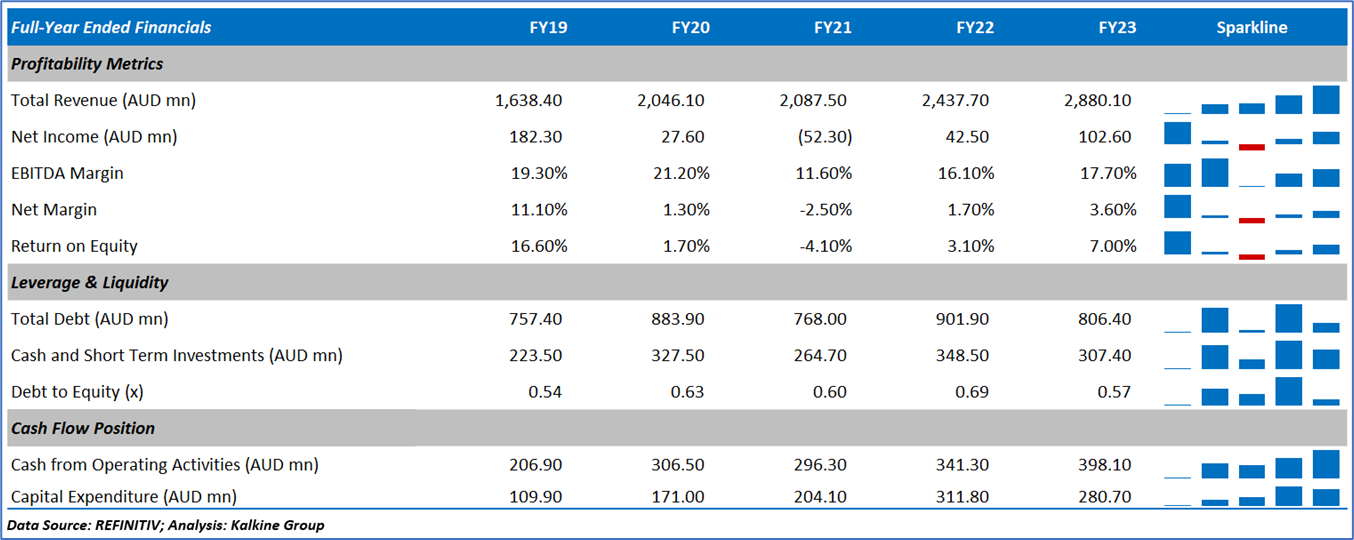Click the Data Source REFINITIV footnote
The height and width of the screenshot is (540, 1354).
pos(166,525)
